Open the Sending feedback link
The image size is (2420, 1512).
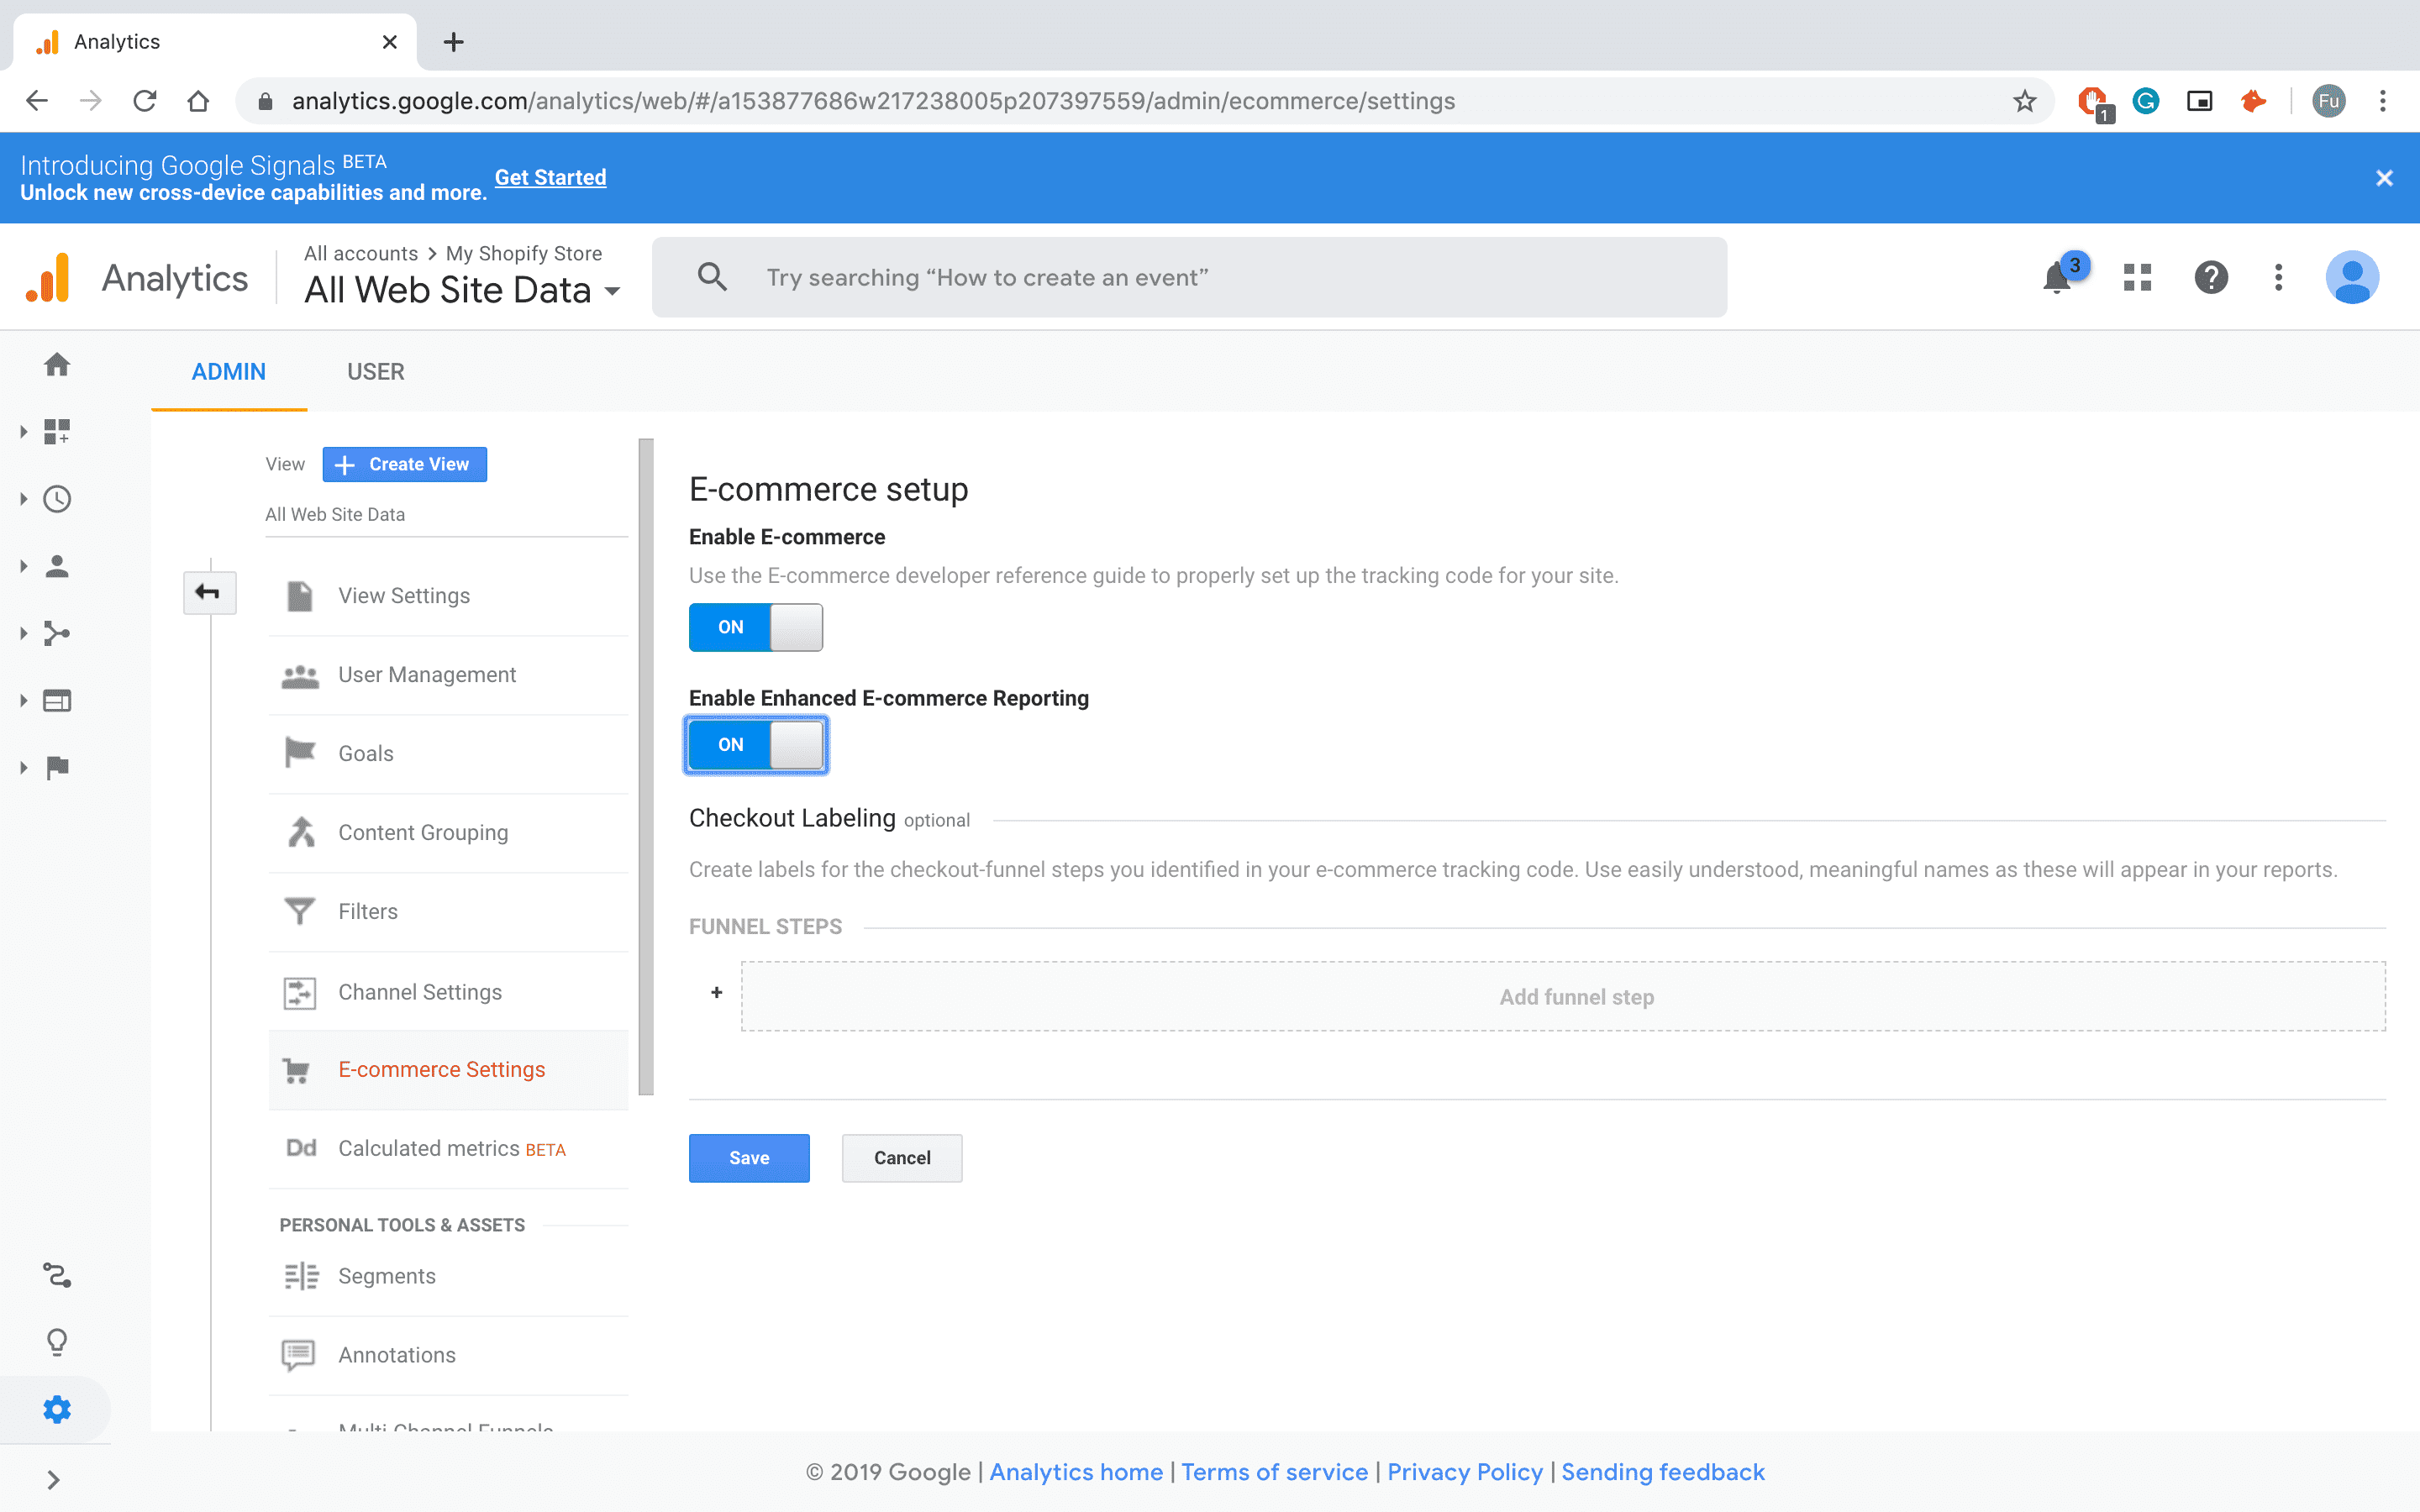[x=1663, y=1472]
